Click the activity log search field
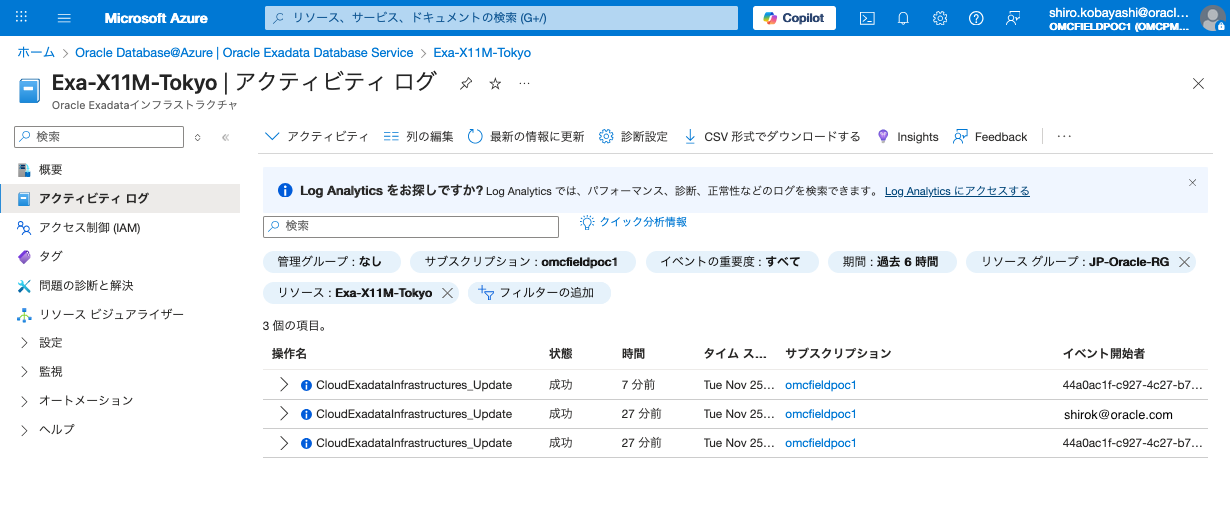Image resolution: width=1230 pixels, height=514 pixels. pyautogui.click(x=411, y=227)
